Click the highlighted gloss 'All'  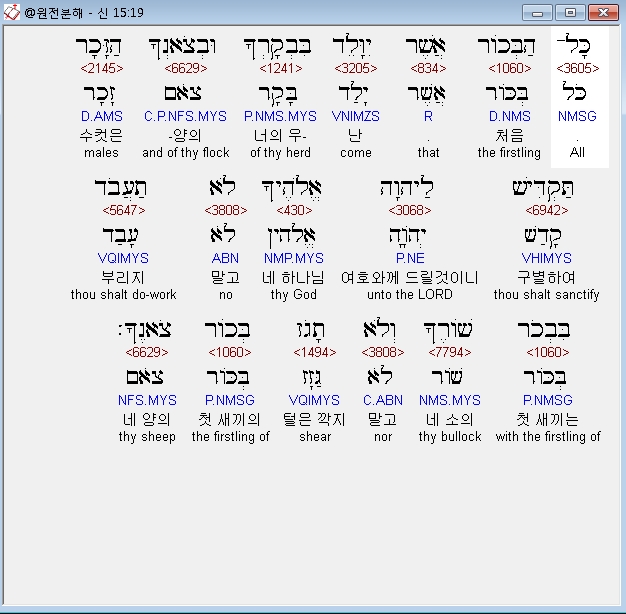tap(577, 153)
